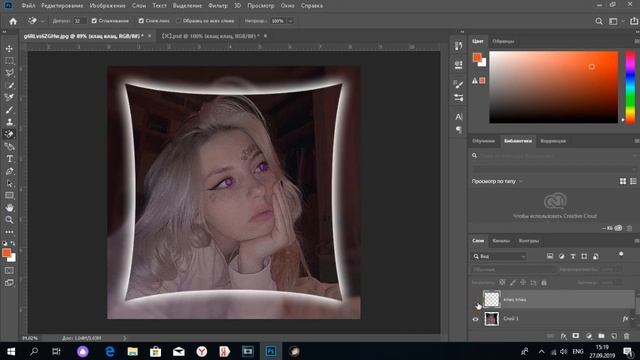Expand Слой 1 layer effects arrow
This screenshot has width=640, height=360.
(x=633, y=319)
